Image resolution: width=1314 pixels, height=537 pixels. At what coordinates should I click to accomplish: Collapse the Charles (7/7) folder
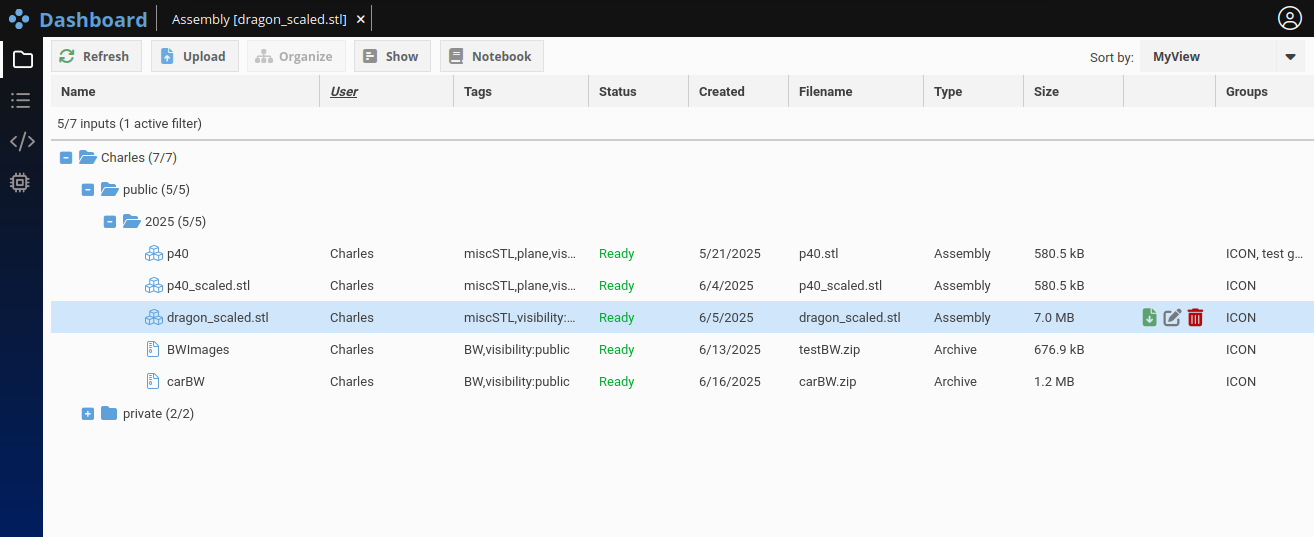coord(66,158)
